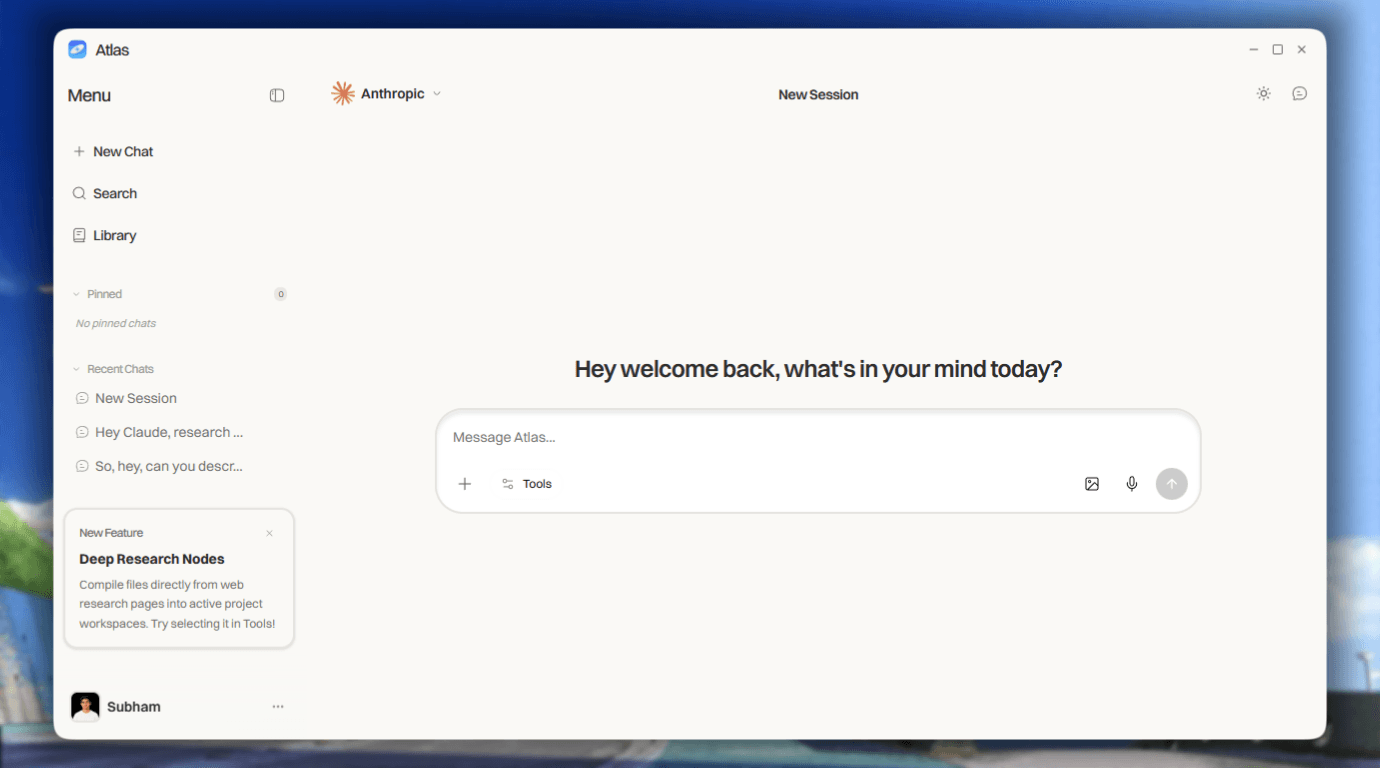Screen dimensions: 1380x768
Task: Click the Atlas app logo icon
Action: point(77,49)
